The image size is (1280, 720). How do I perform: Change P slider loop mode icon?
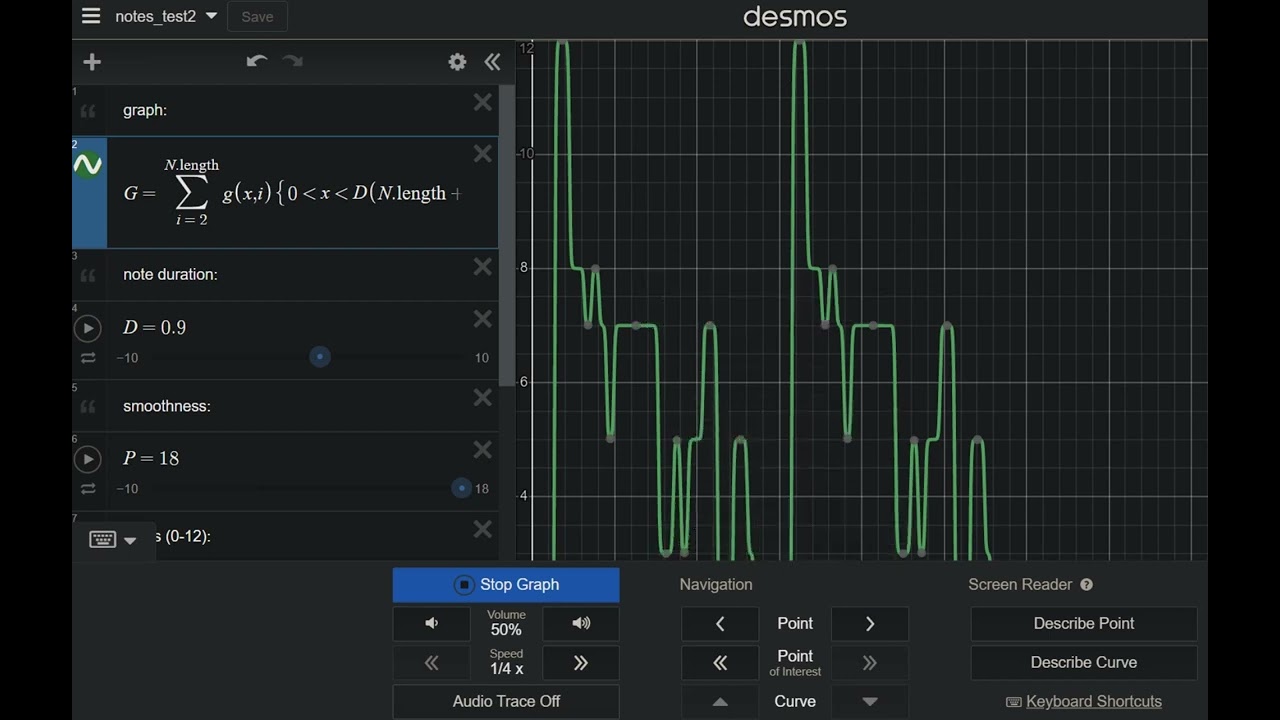pyautogui.click(x=88, y=489)
